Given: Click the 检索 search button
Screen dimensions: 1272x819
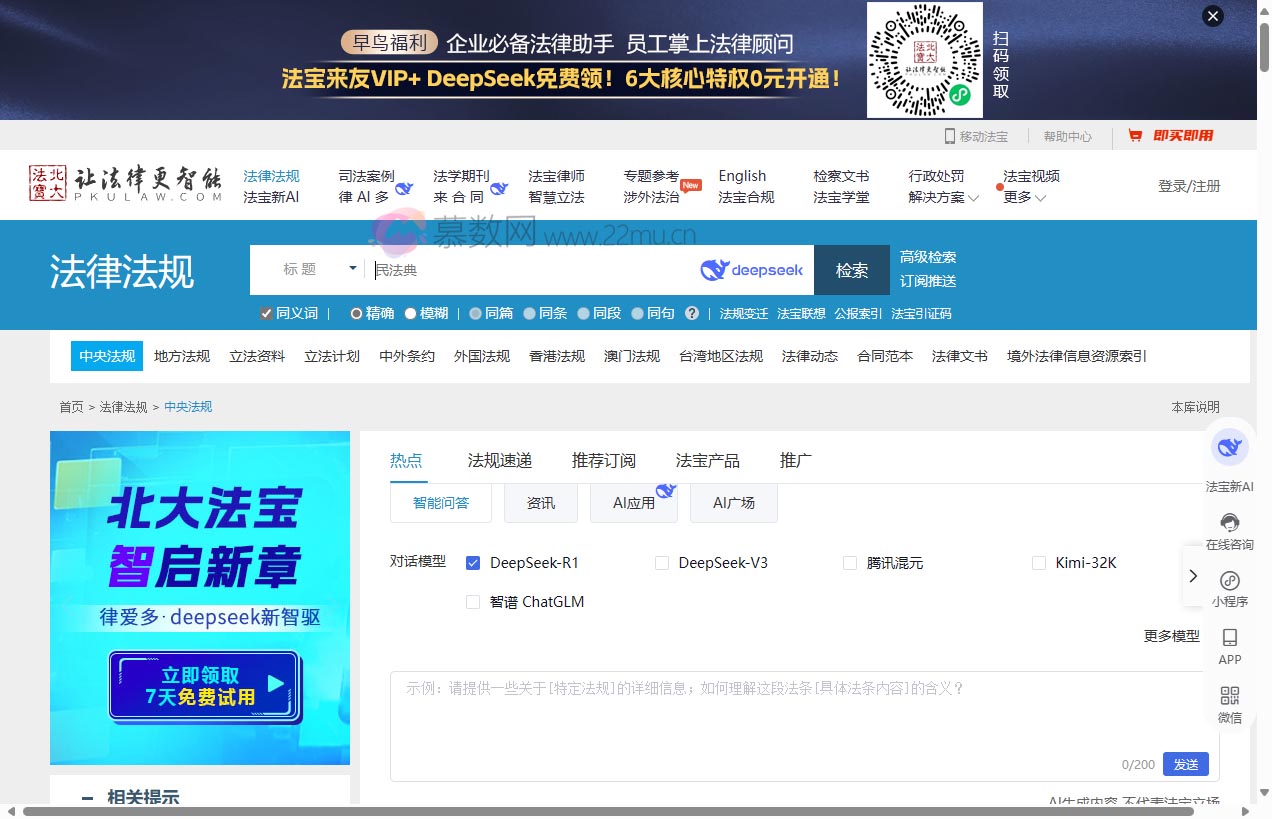Looking at the screenshot, I should [x=851, y=270].
